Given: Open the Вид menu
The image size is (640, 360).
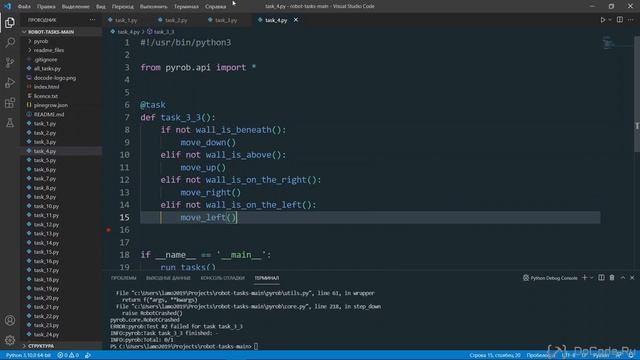Looking at the screenshot, I should point(100,7).
